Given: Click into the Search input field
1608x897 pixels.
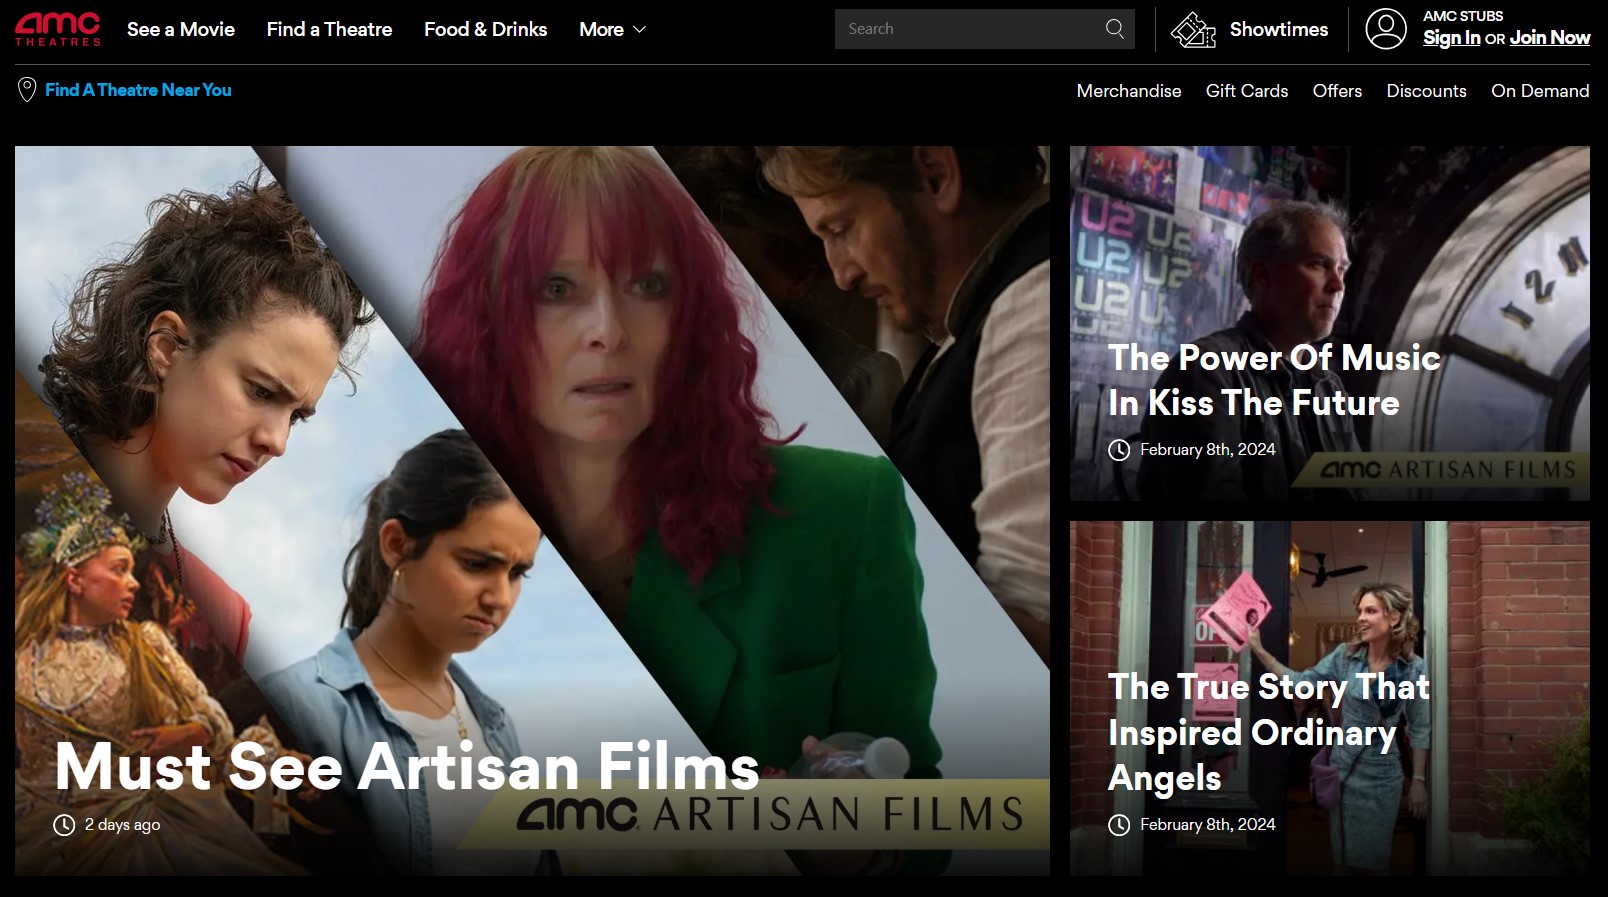Looking at the screenshot, I should tap(965, 29).
